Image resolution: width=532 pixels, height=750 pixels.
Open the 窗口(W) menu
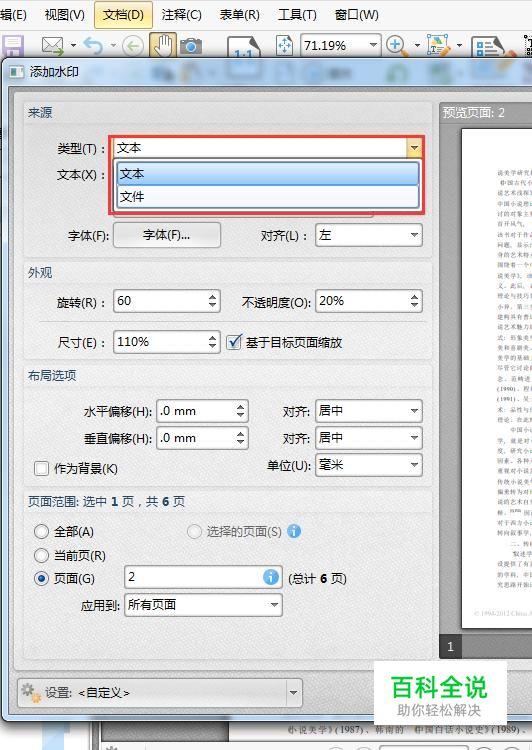click(356, 15)
